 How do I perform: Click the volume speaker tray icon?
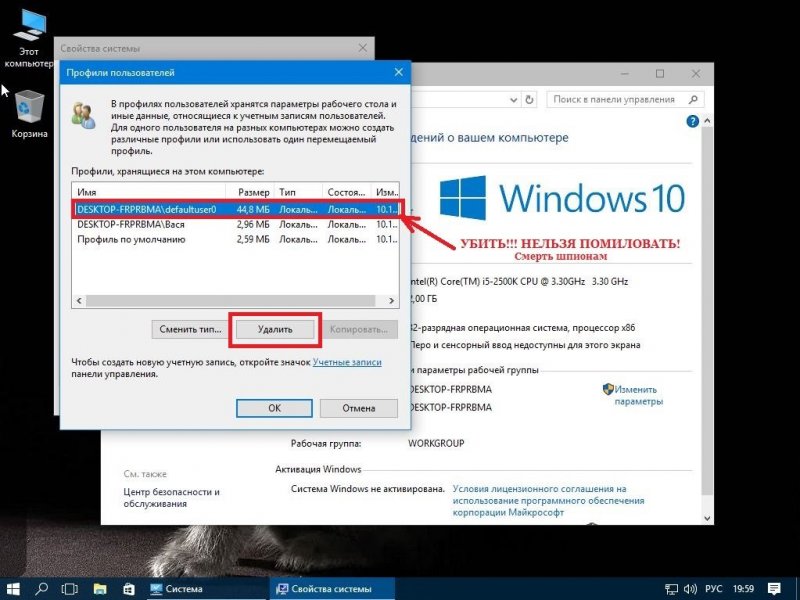point(690,589)
